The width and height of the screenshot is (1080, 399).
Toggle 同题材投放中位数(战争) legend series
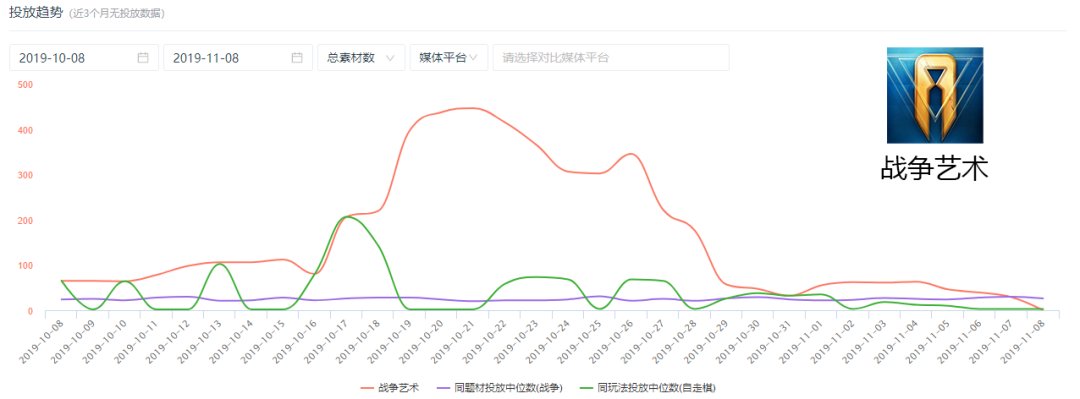click(500, 388)
